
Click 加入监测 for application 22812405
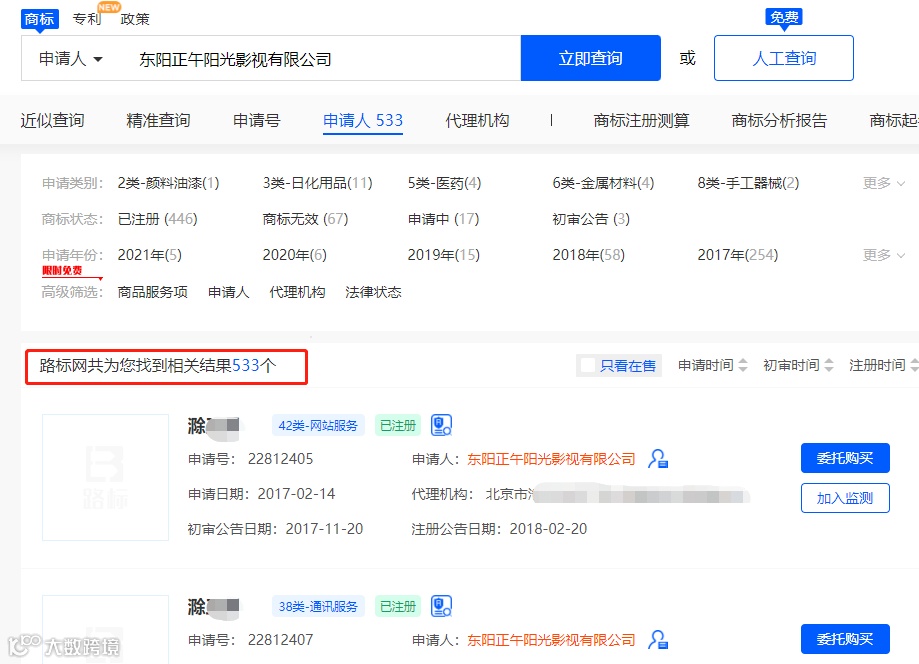[x=845, y=498]
